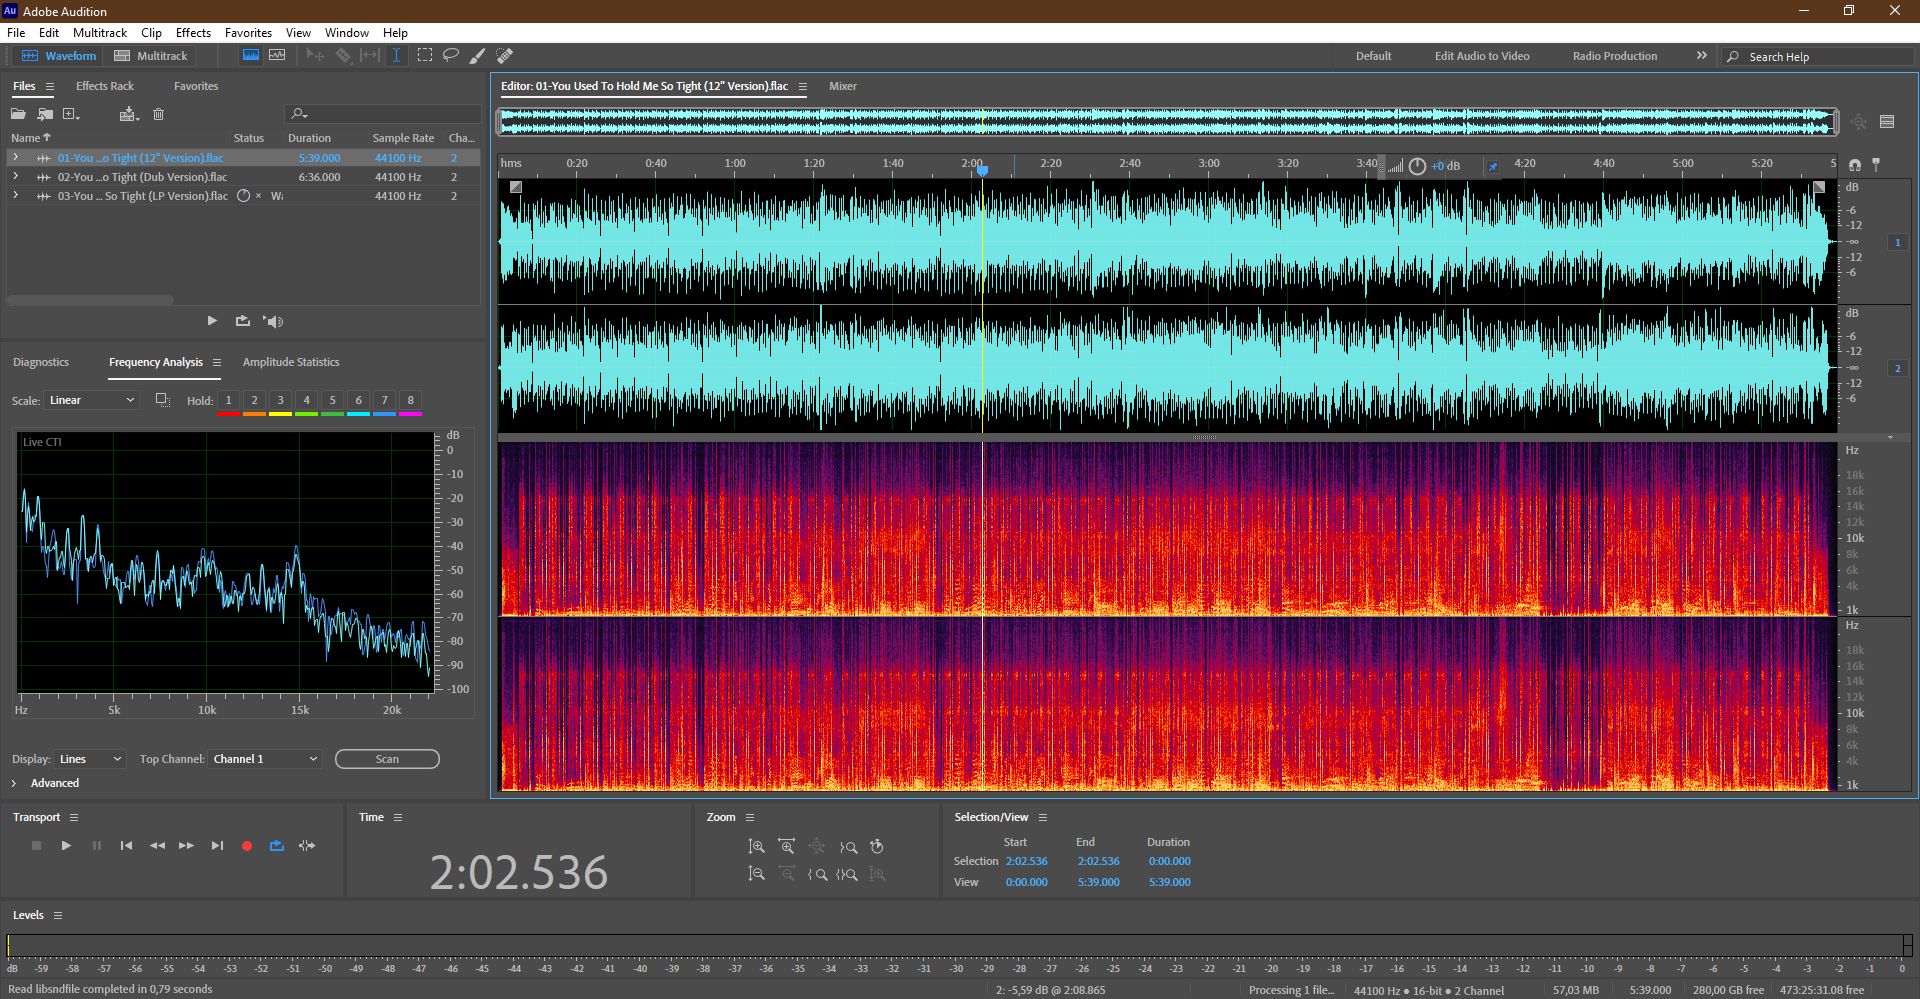
Task: Show the spectral frequency display
Action: click(x=251, y=56)
